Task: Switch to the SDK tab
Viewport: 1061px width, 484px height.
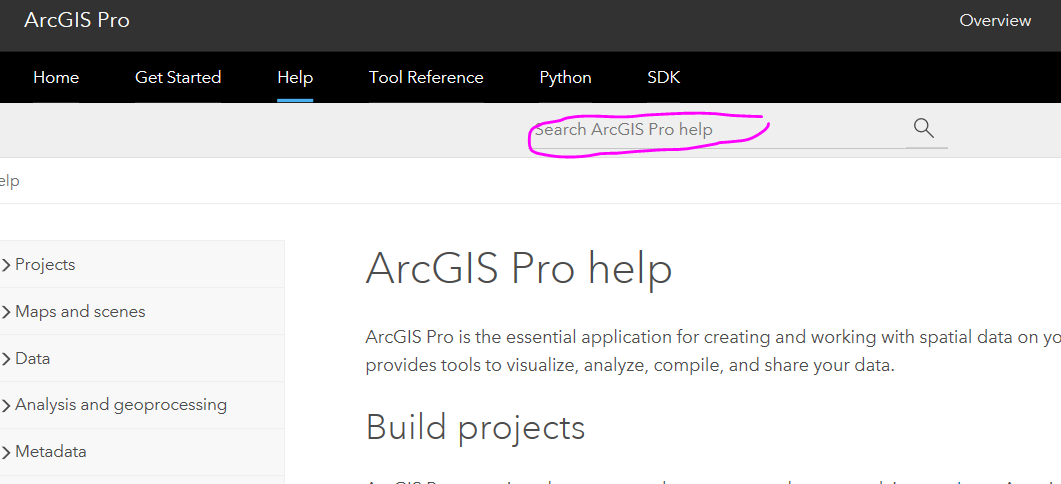Action: [664, 77]
